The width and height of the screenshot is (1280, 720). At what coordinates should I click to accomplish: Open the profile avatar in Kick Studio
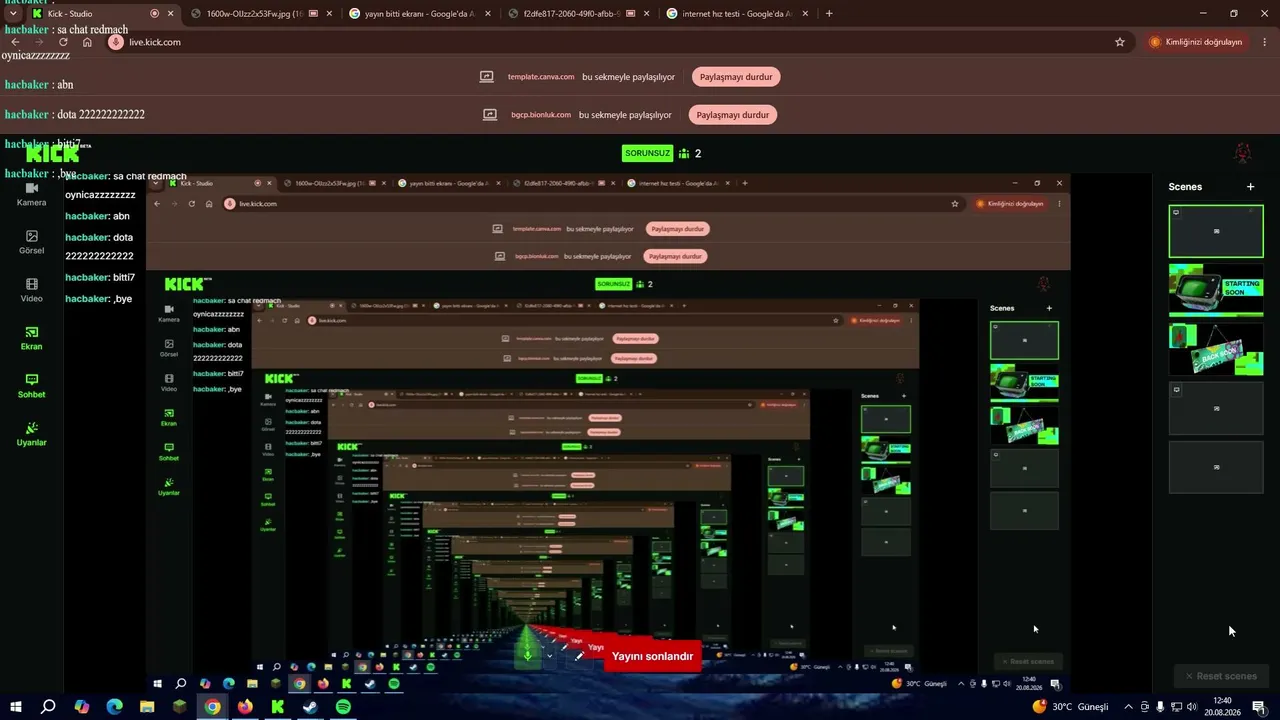pos(1242,153)
